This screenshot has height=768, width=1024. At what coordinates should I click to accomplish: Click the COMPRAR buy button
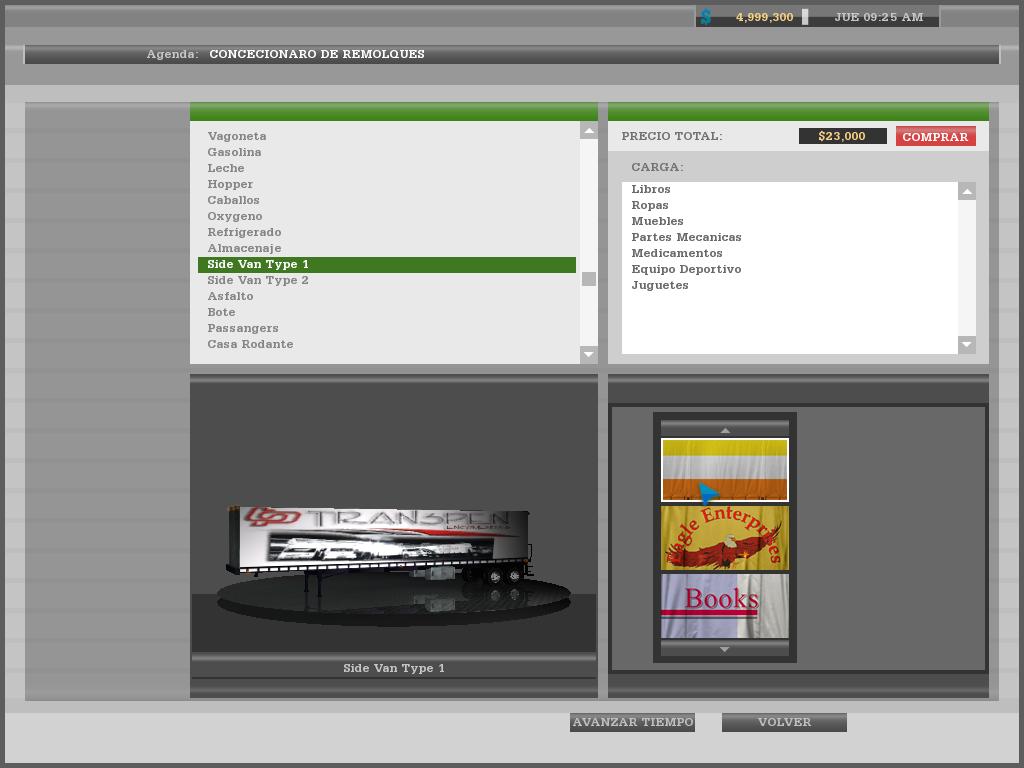click(935, 137)
